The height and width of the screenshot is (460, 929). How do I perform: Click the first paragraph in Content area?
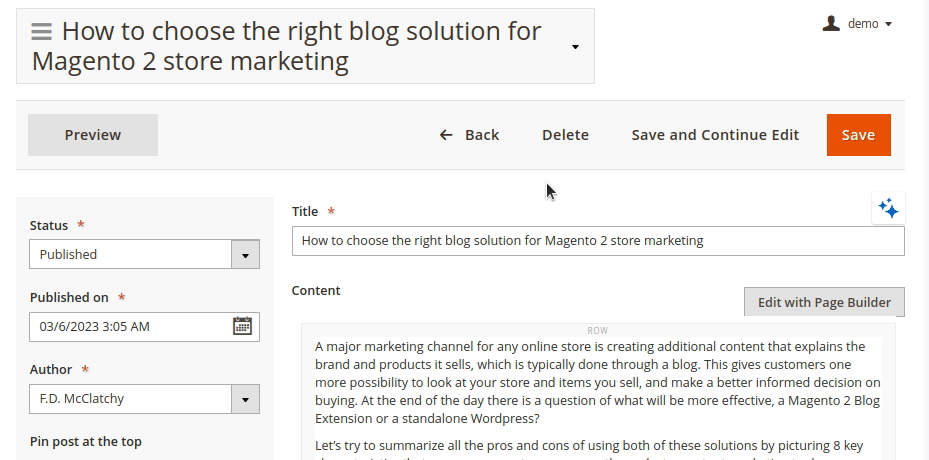pos(597,382)
